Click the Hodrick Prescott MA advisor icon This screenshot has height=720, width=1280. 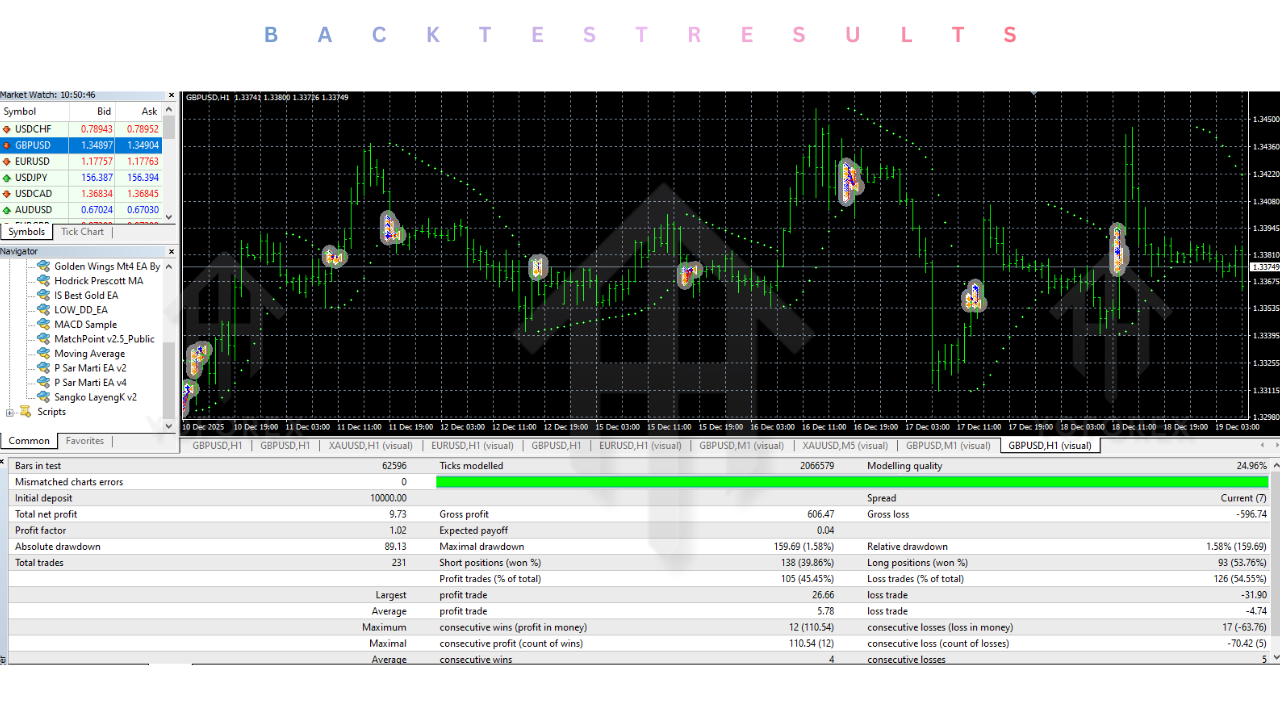click(43, 281)
